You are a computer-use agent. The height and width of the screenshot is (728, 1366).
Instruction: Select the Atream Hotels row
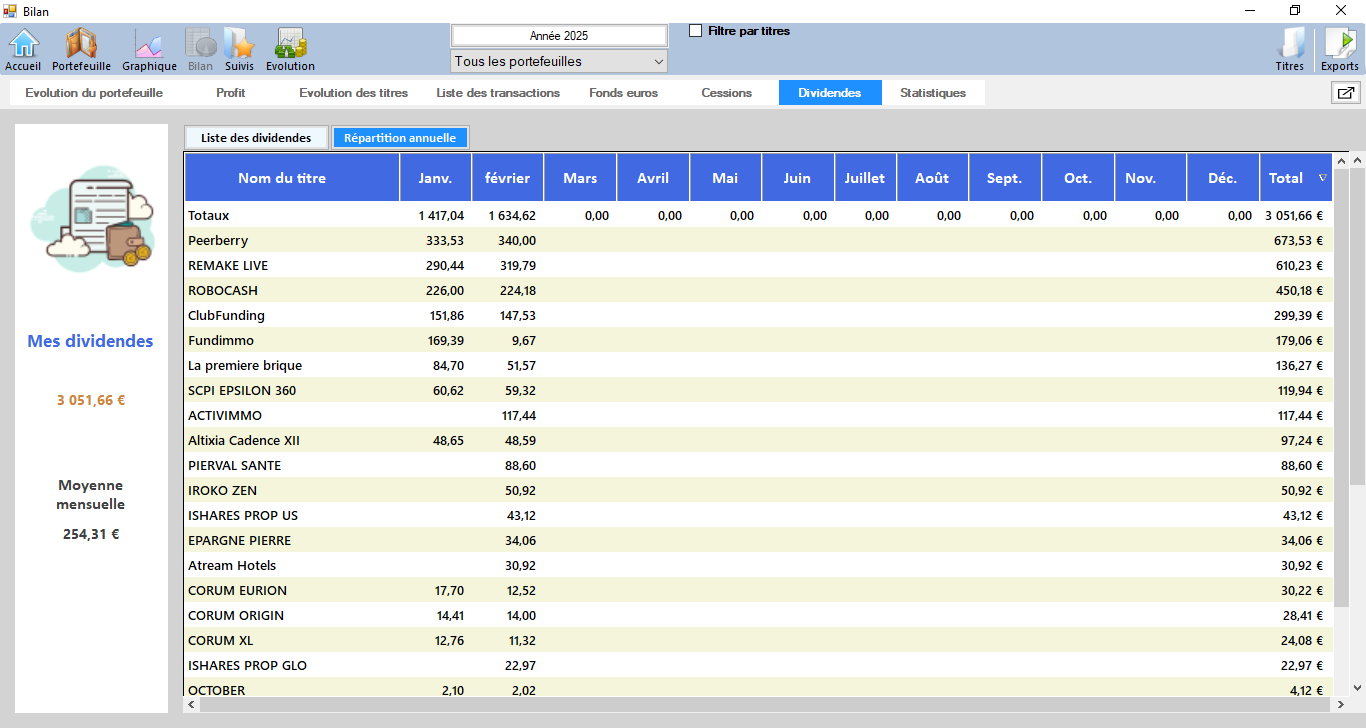pyautogui.click(x=758, y=565)
